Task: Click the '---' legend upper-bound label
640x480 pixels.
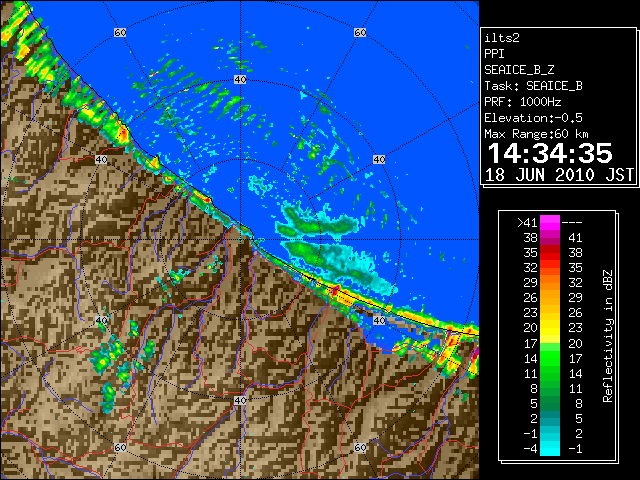Action: tap(572, 222)
